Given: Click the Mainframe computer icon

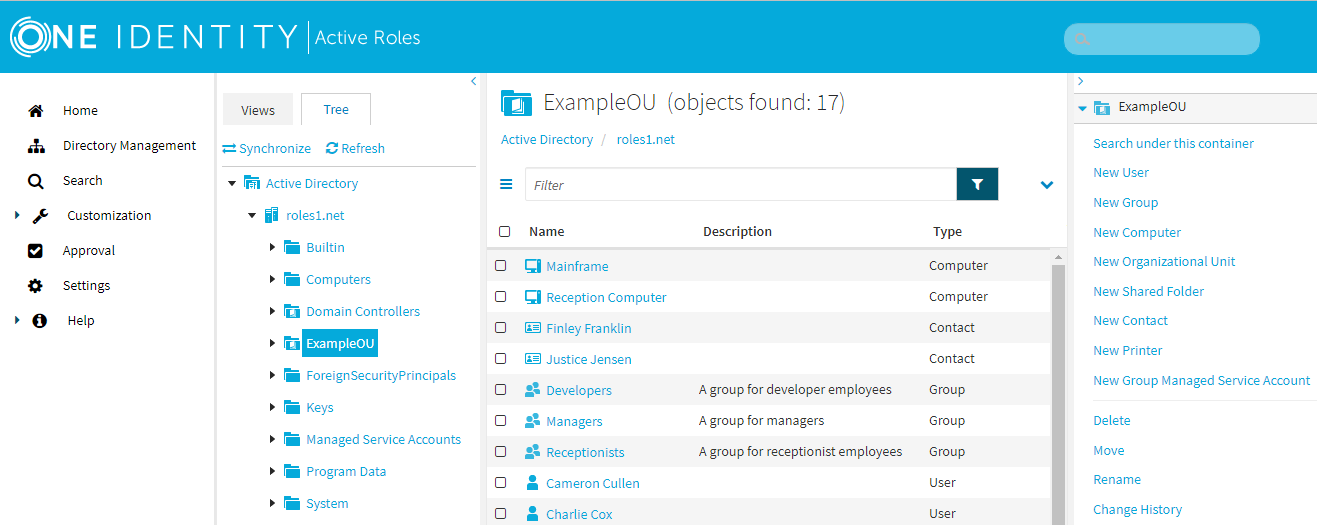Looking at the screenshot, I should pos(532,266).
